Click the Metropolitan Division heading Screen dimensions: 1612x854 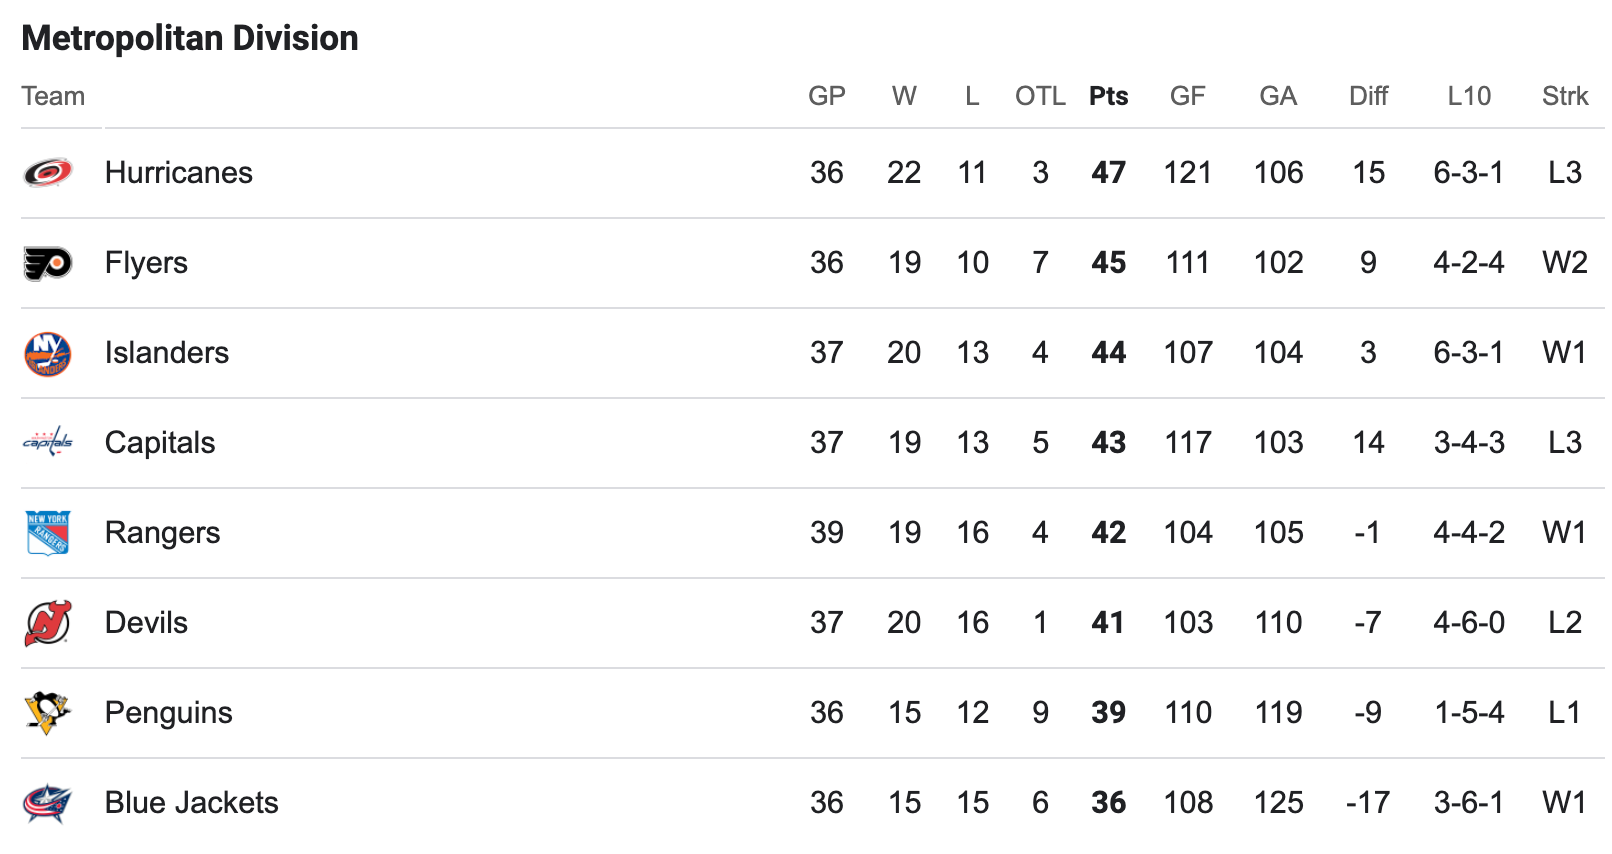pos(190,38)
